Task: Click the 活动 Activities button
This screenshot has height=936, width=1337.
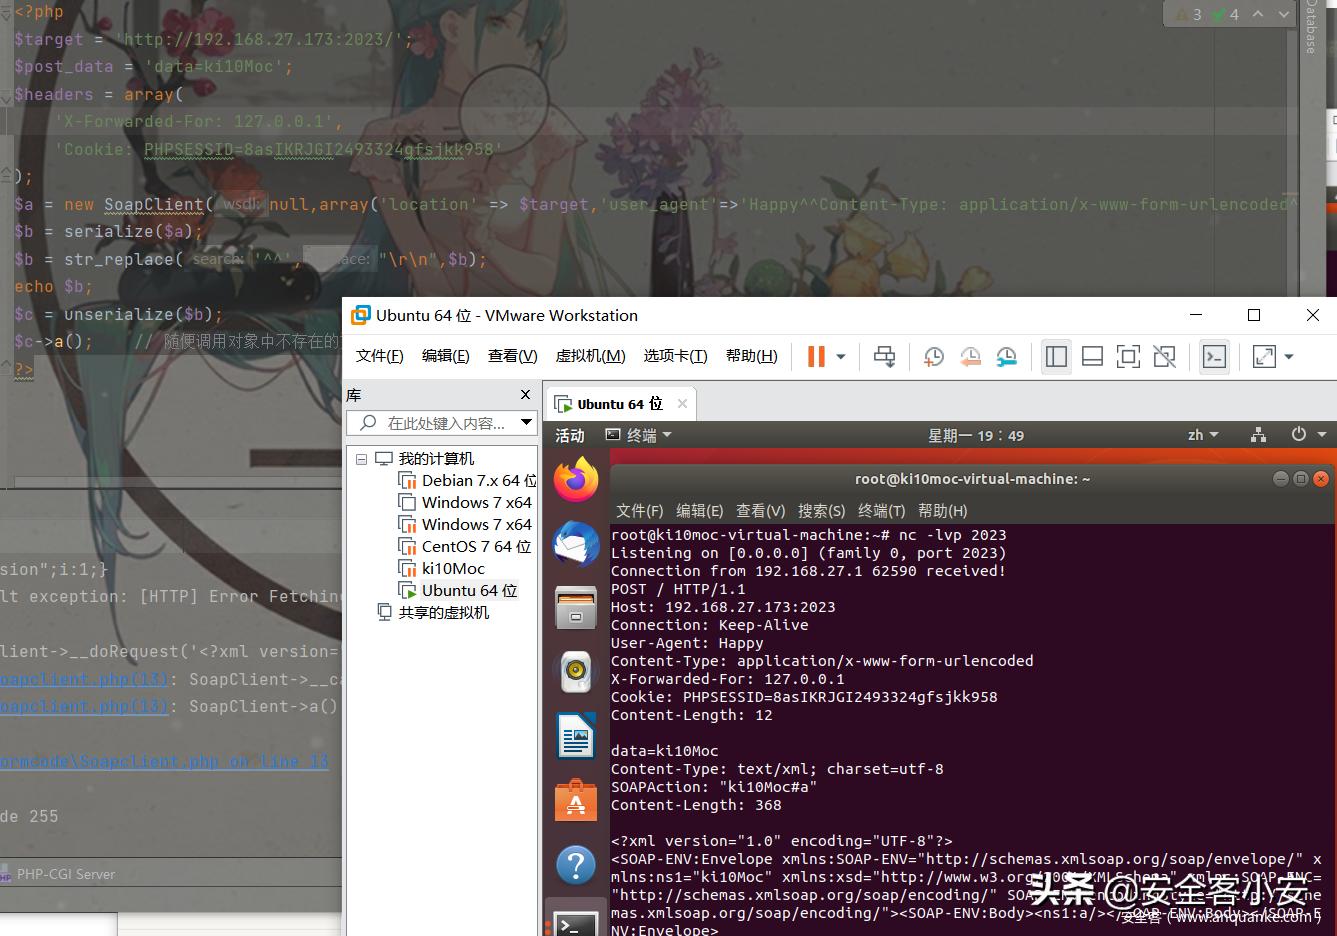Action: 570,436
